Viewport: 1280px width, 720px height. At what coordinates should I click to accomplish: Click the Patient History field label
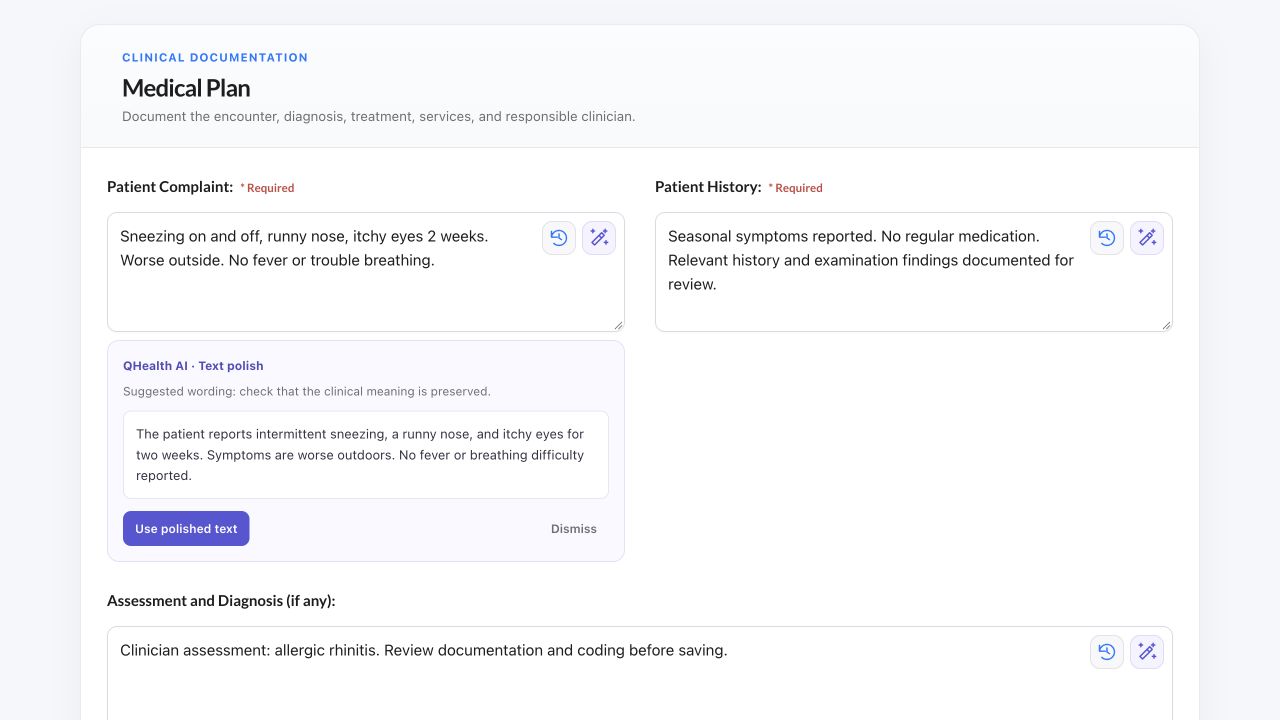tap(708, 187)
